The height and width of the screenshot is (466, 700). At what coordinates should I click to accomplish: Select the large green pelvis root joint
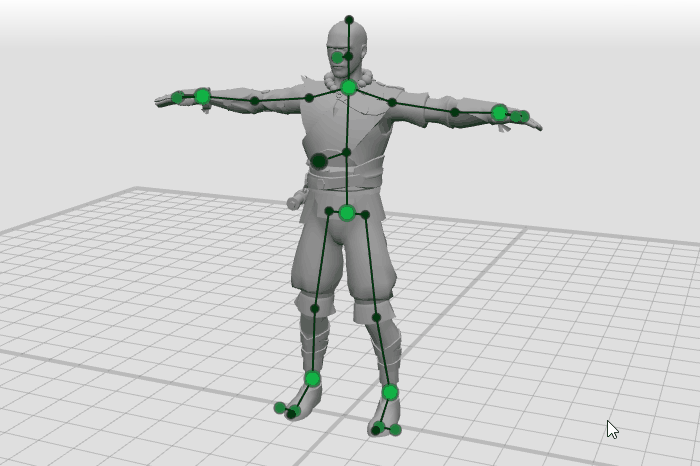click(x=347, y=213)
